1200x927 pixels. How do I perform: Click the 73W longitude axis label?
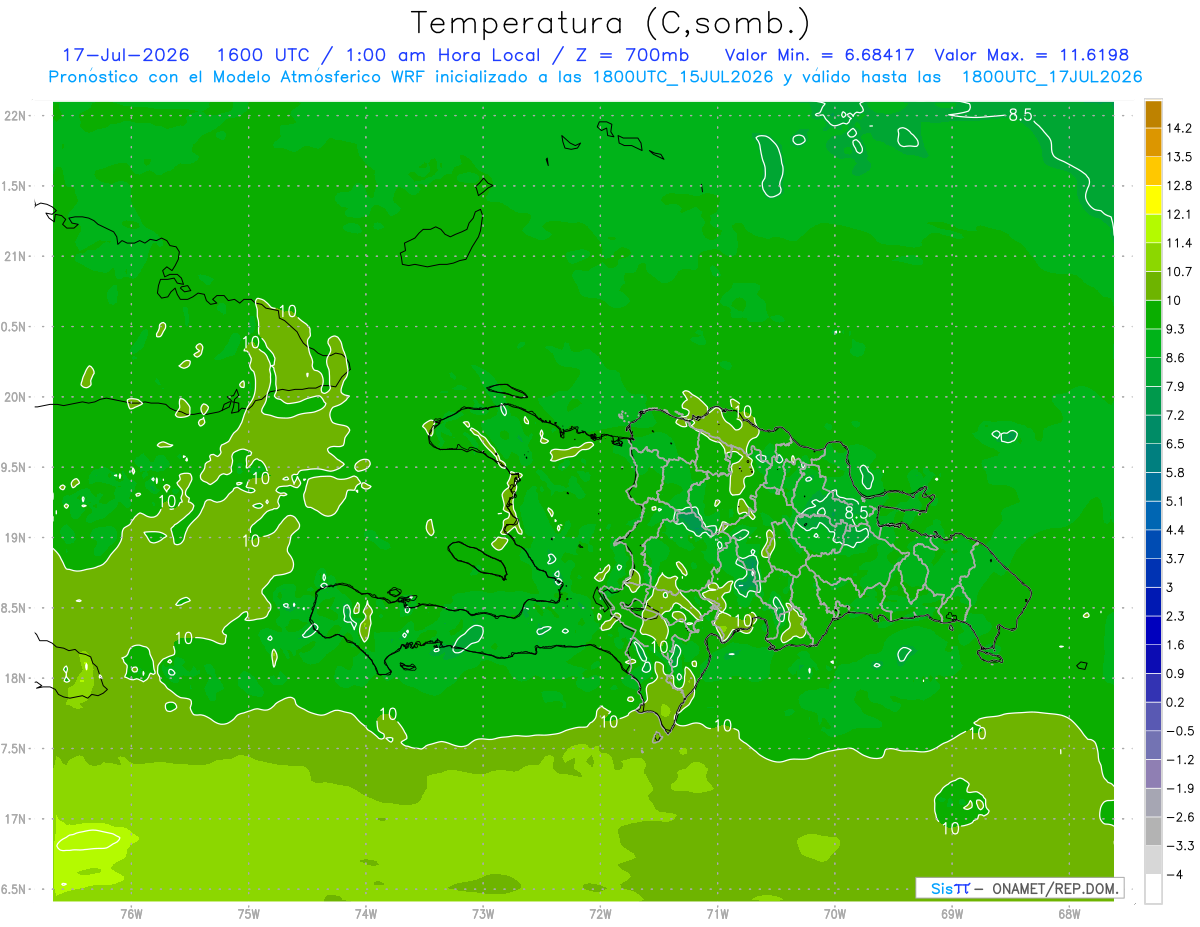tap(483, 914)
